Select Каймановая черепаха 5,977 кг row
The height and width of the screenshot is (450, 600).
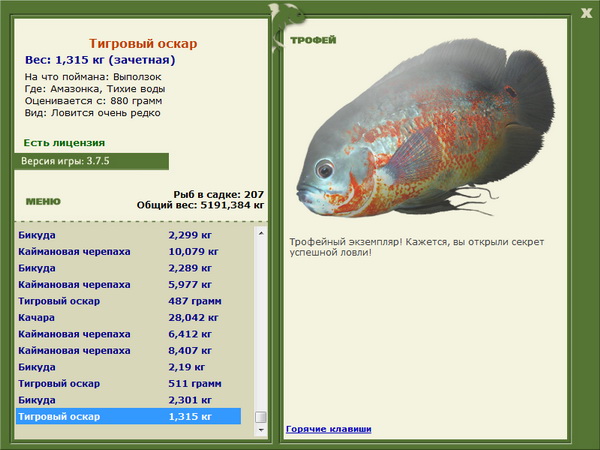tap(129, 284)
